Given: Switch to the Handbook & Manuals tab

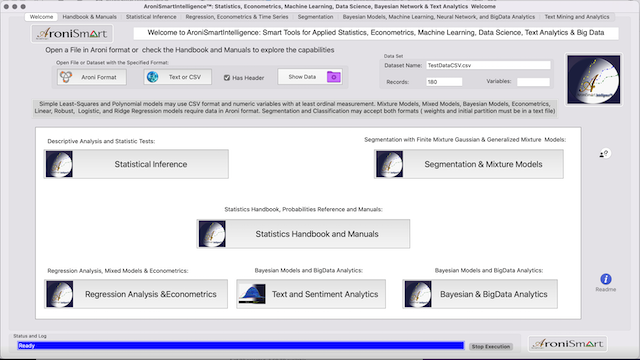Looking at the screenshot, I should tap(89, 17).
